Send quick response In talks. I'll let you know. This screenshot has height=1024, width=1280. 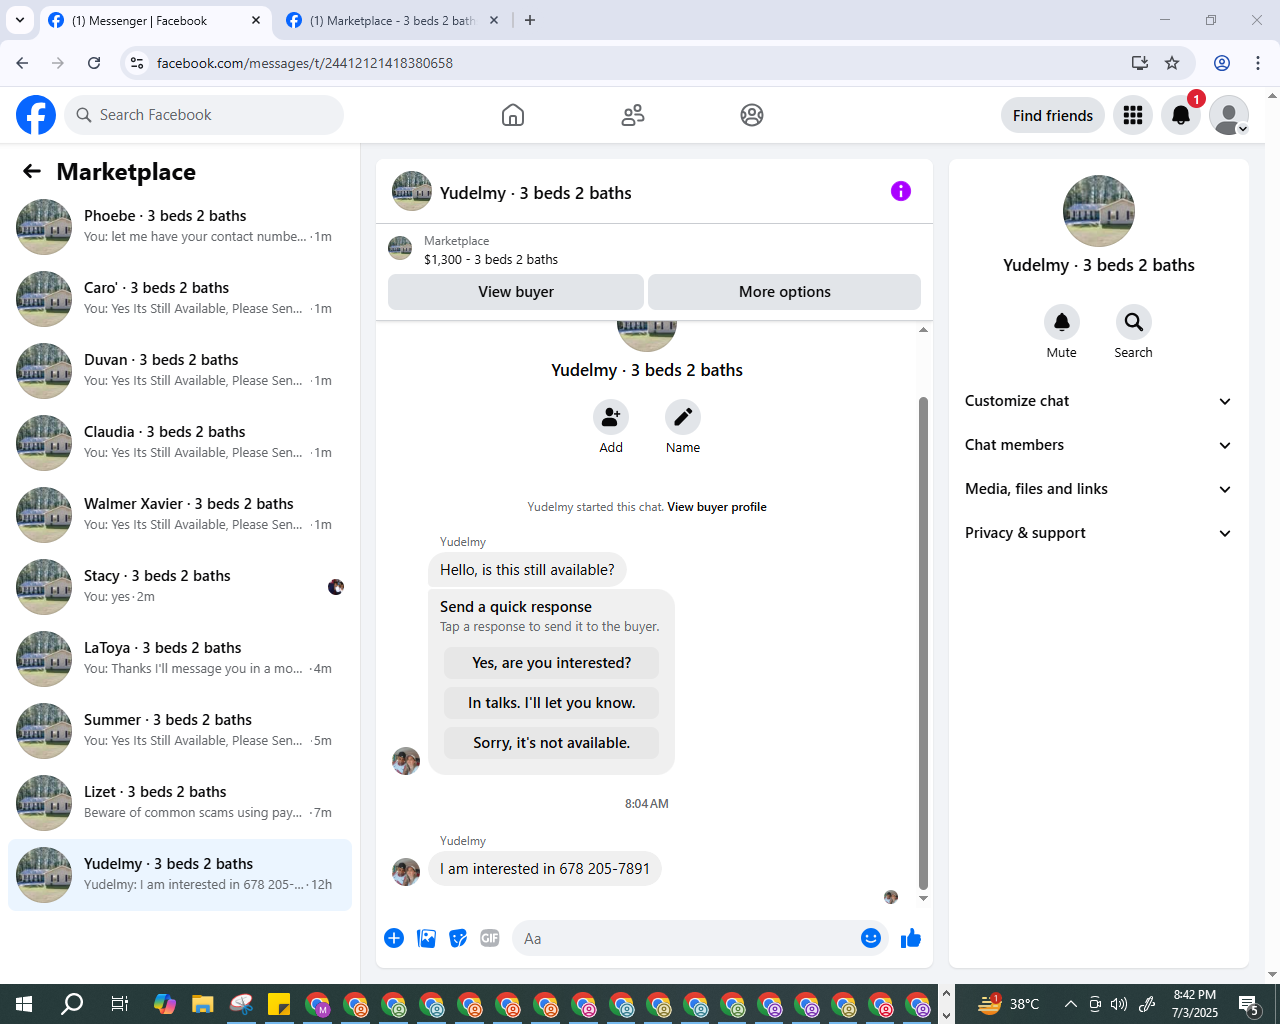click(x=552, y=703)
